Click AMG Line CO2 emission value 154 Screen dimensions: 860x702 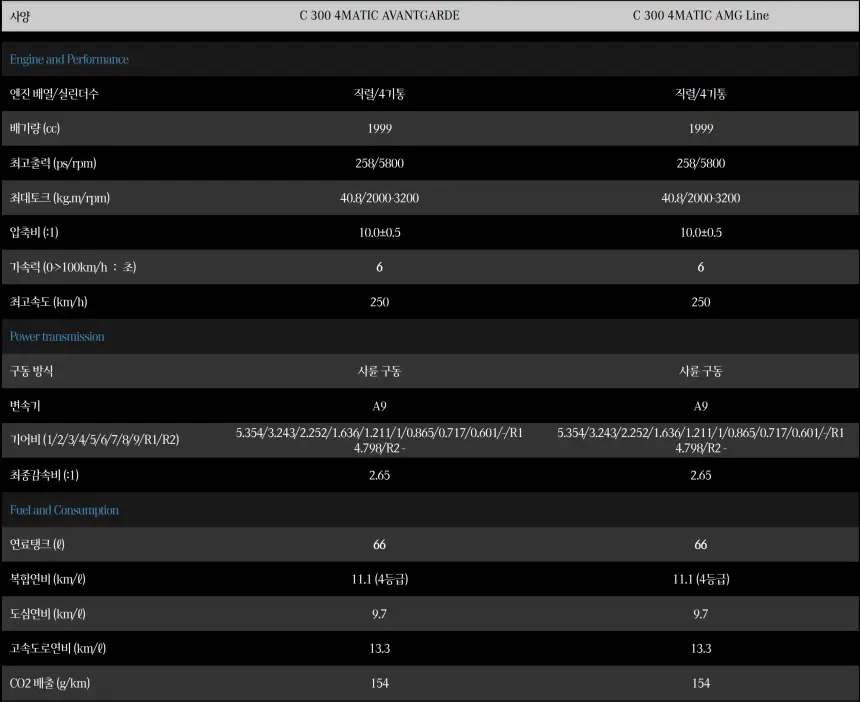point(701,683)
